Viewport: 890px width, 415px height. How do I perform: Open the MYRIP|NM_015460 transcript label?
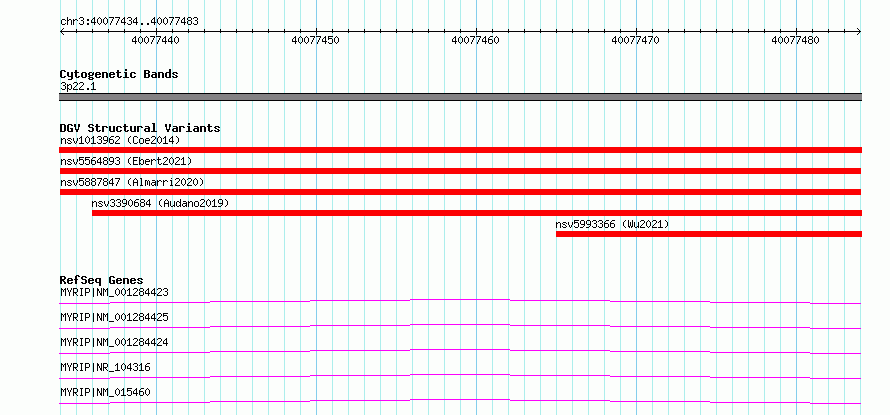pos(105,392)
